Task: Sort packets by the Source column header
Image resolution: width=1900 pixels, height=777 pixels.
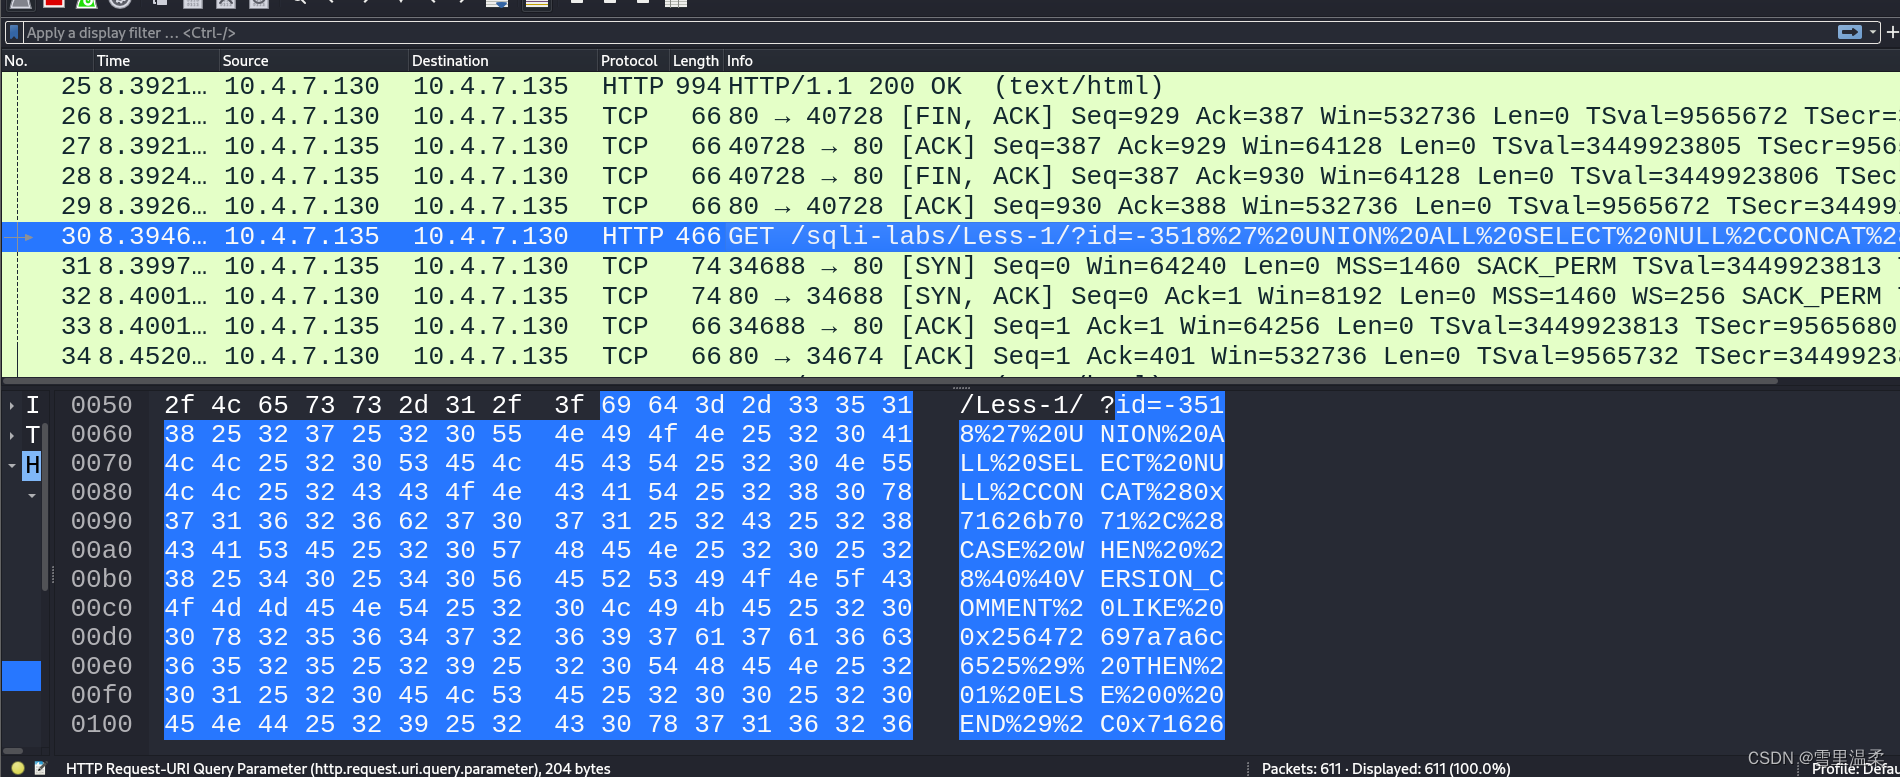Action: [x=313, y=61]
